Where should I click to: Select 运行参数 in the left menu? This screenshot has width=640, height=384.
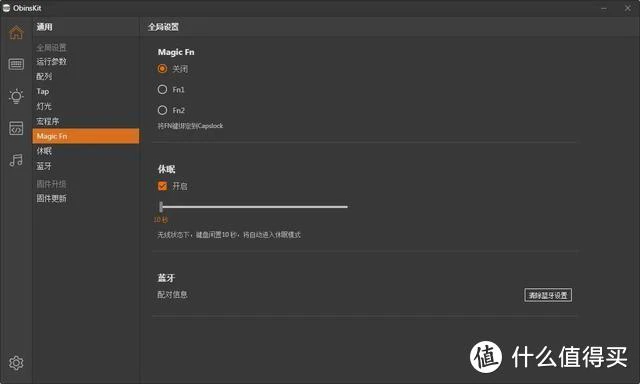pyautogui.click(x=51, y=62)
